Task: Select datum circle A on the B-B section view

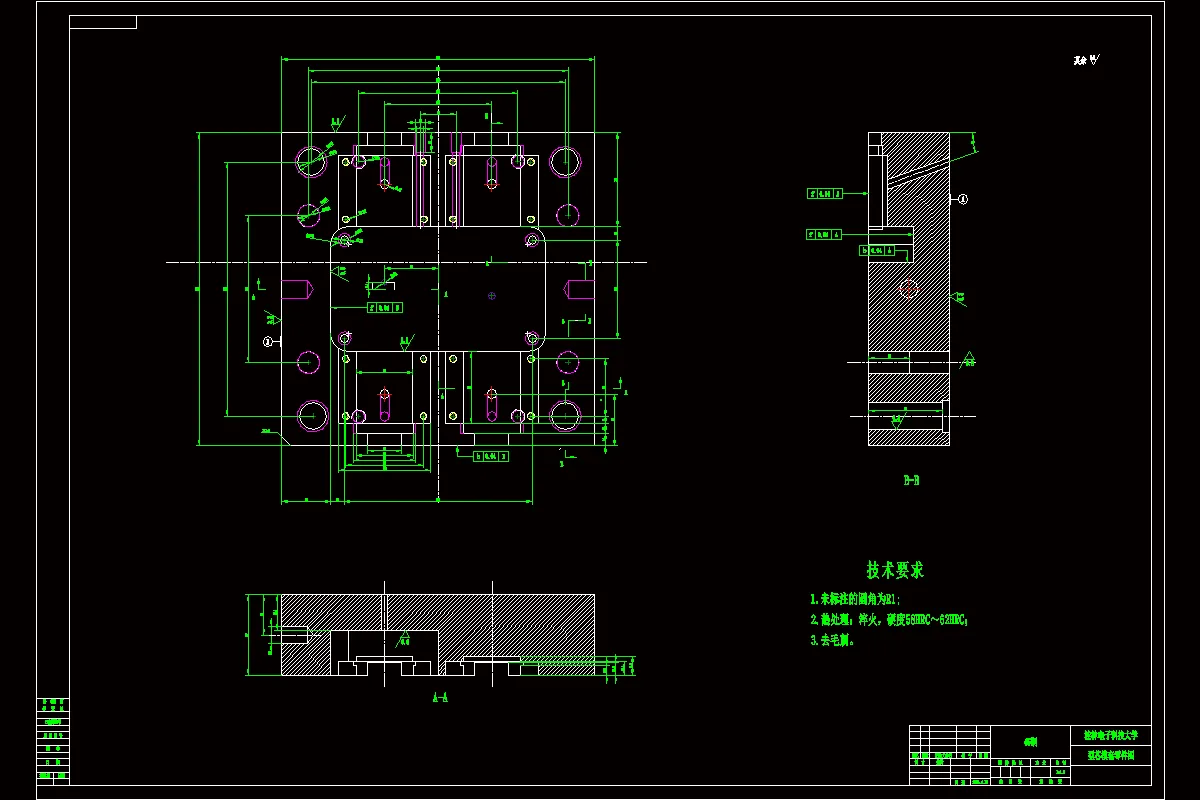Action: click(963, 199)
